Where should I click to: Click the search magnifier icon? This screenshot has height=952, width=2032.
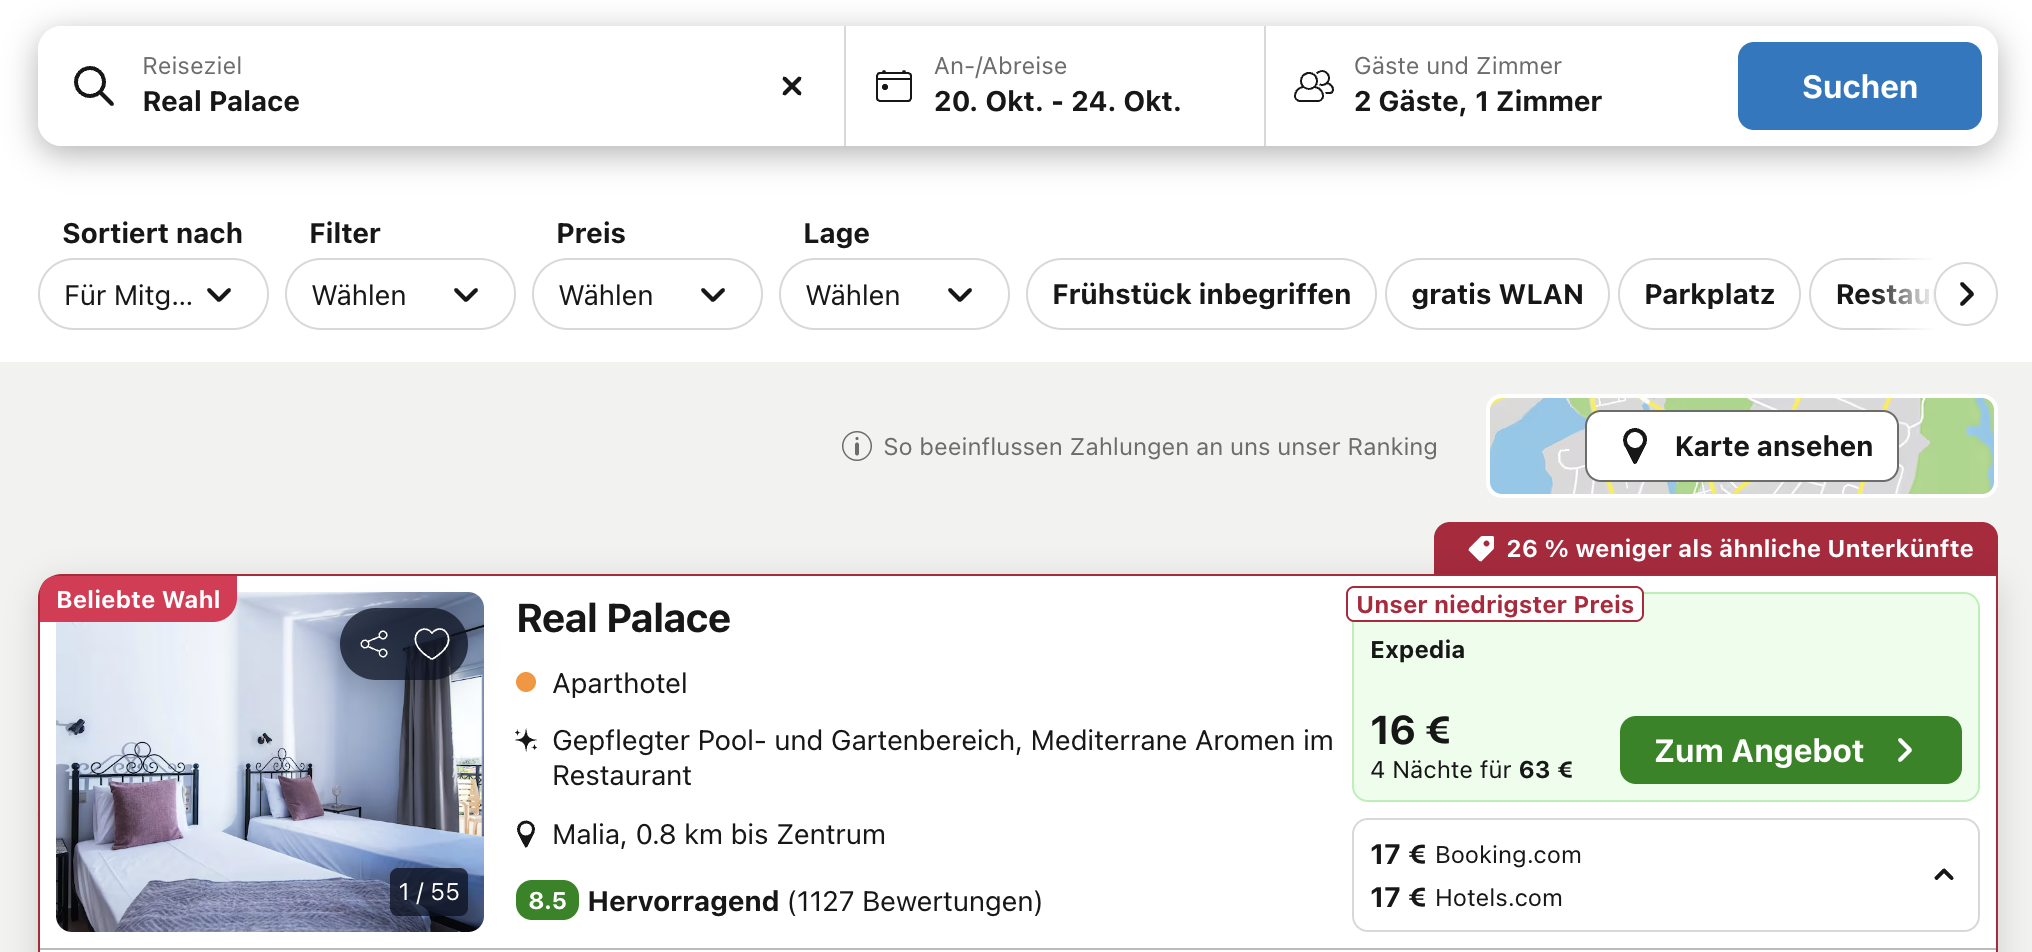94,86
